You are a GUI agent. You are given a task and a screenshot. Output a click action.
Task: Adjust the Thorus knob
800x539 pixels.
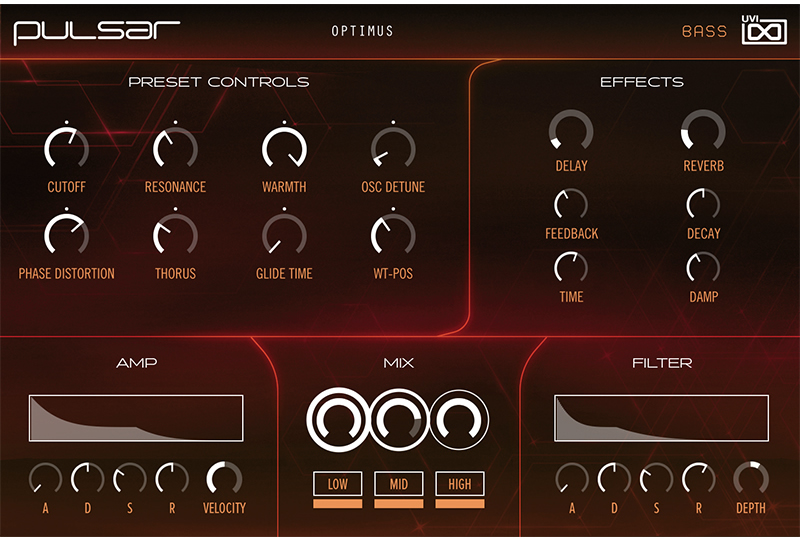175,235
